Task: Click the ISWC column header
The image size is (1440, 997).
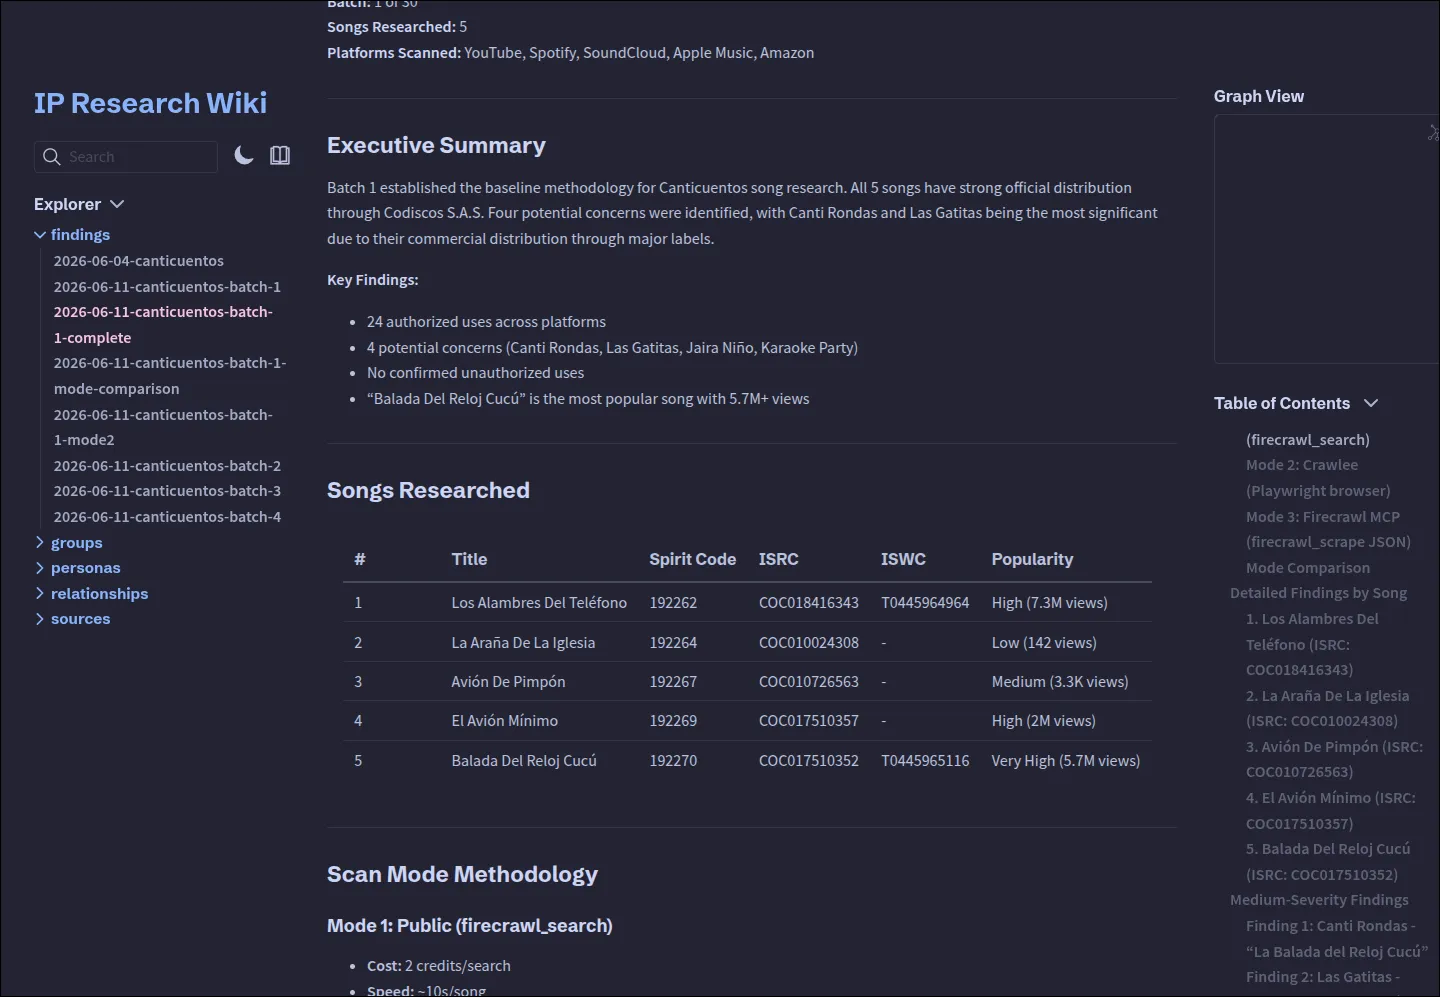Action: pos(903,559)
